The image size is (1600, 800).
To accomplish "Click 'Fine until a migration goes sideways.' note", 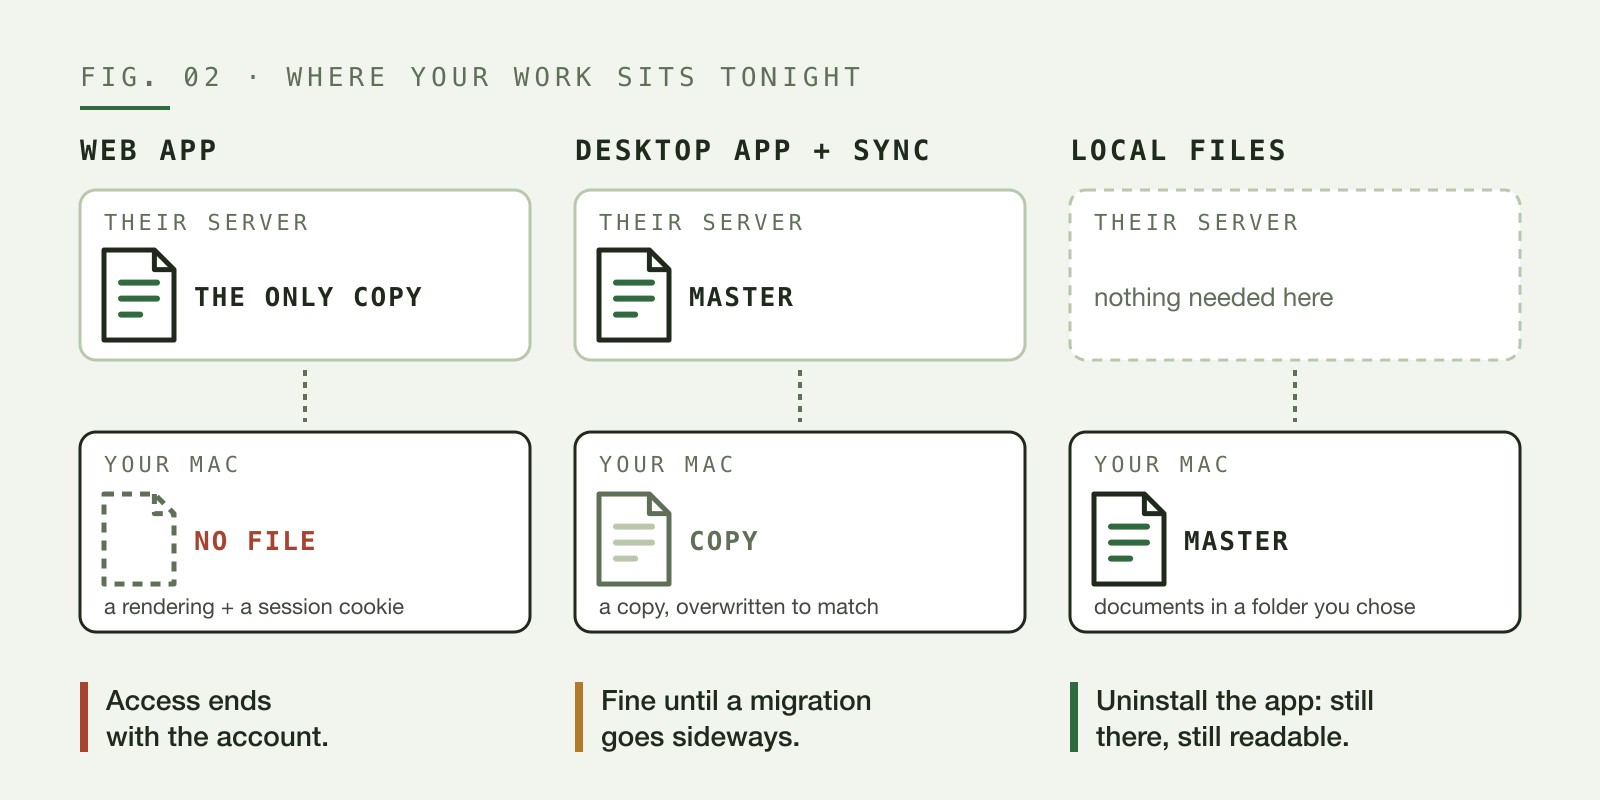I will [736, 719].
